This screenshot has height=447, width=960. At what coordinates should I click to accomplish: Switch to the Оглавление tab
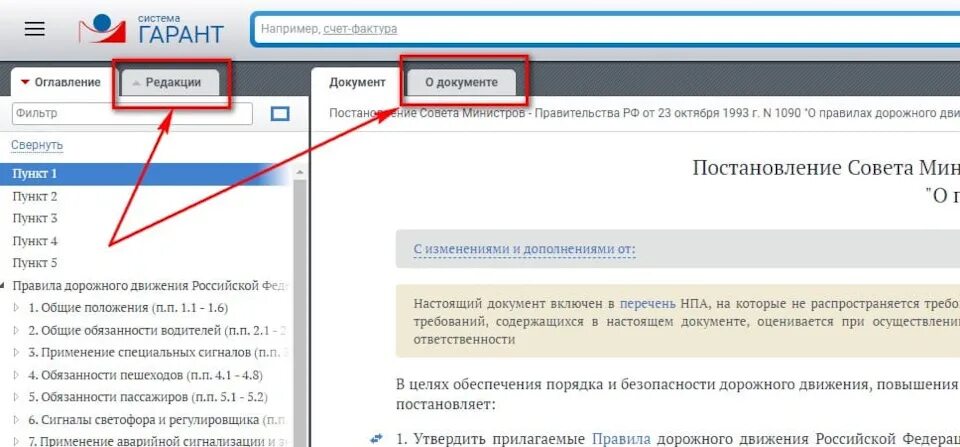60,82
